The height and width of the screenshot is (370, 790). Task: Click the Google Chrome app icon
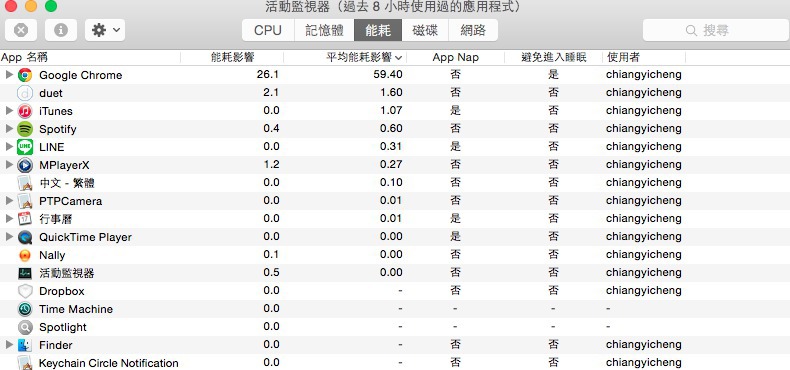pyautogui.click(x=25, y=75)
